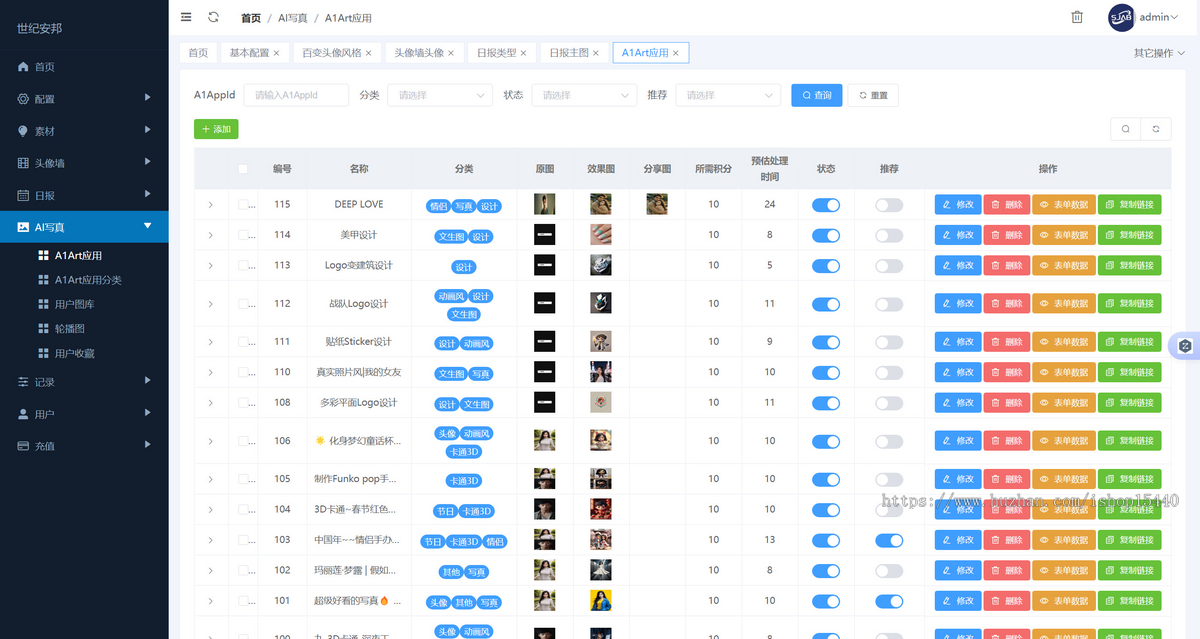Close the 头像墙头像 tab

click(x=450, y=53)
